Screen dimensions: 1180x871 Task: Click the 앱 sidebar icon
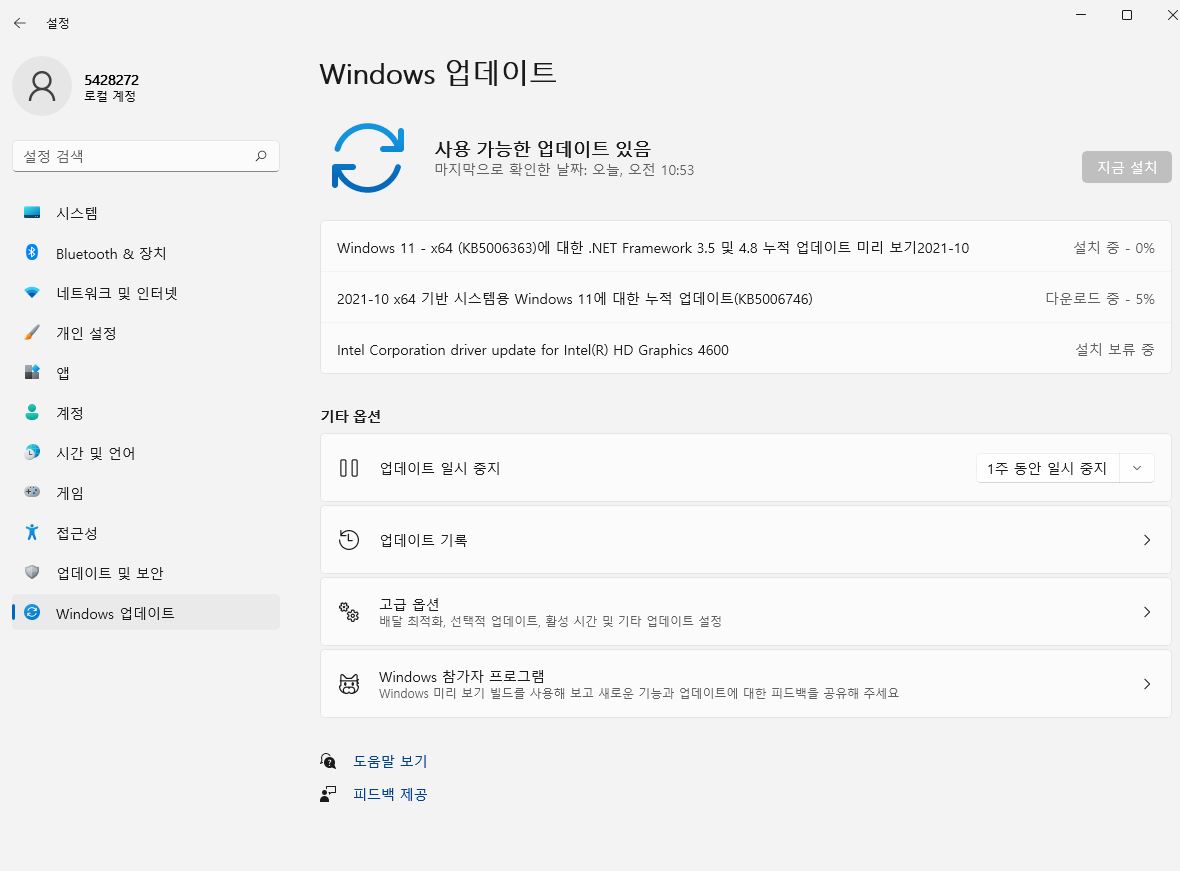32,372
